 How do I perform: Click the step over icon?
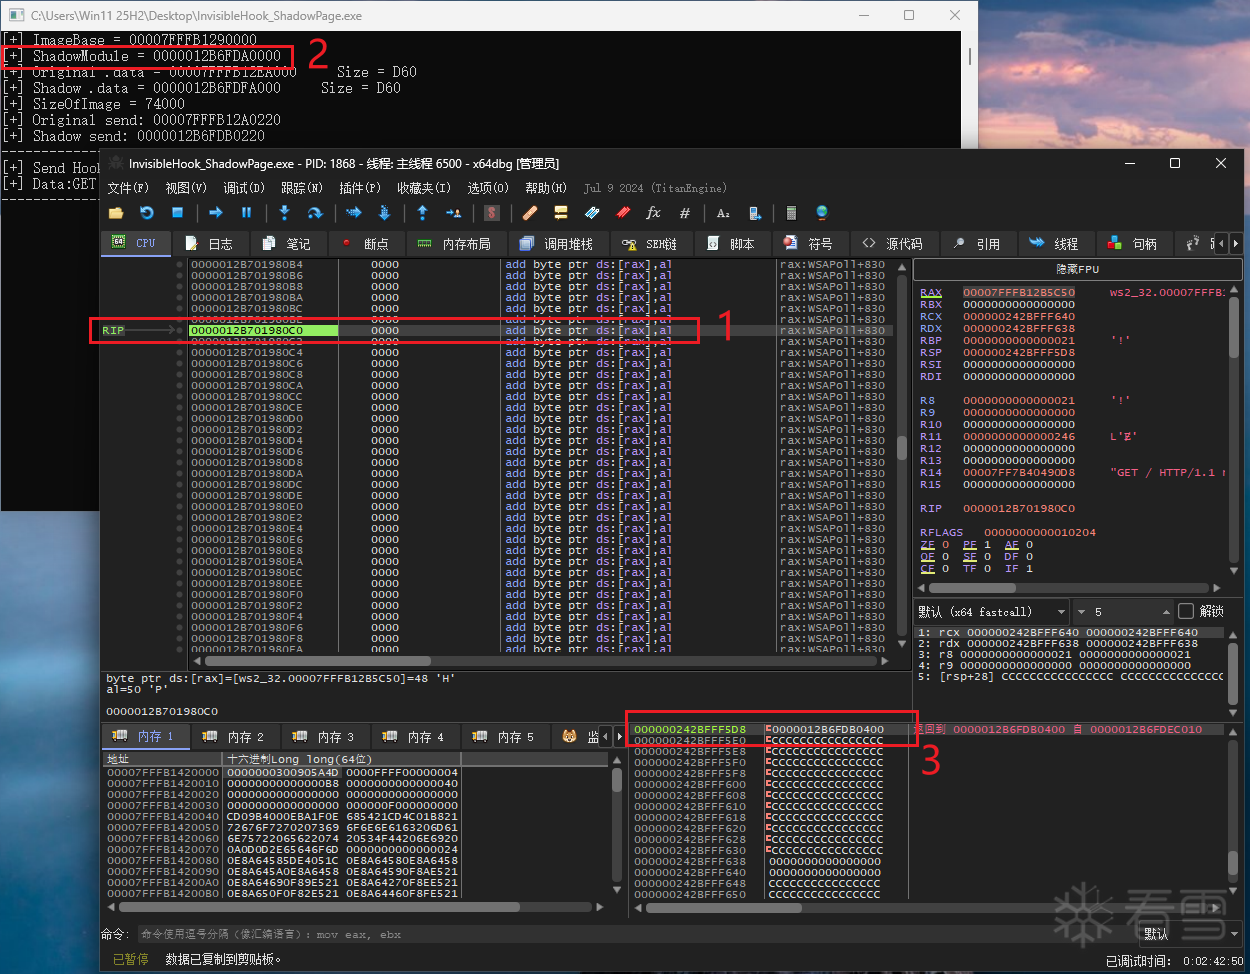315,213
